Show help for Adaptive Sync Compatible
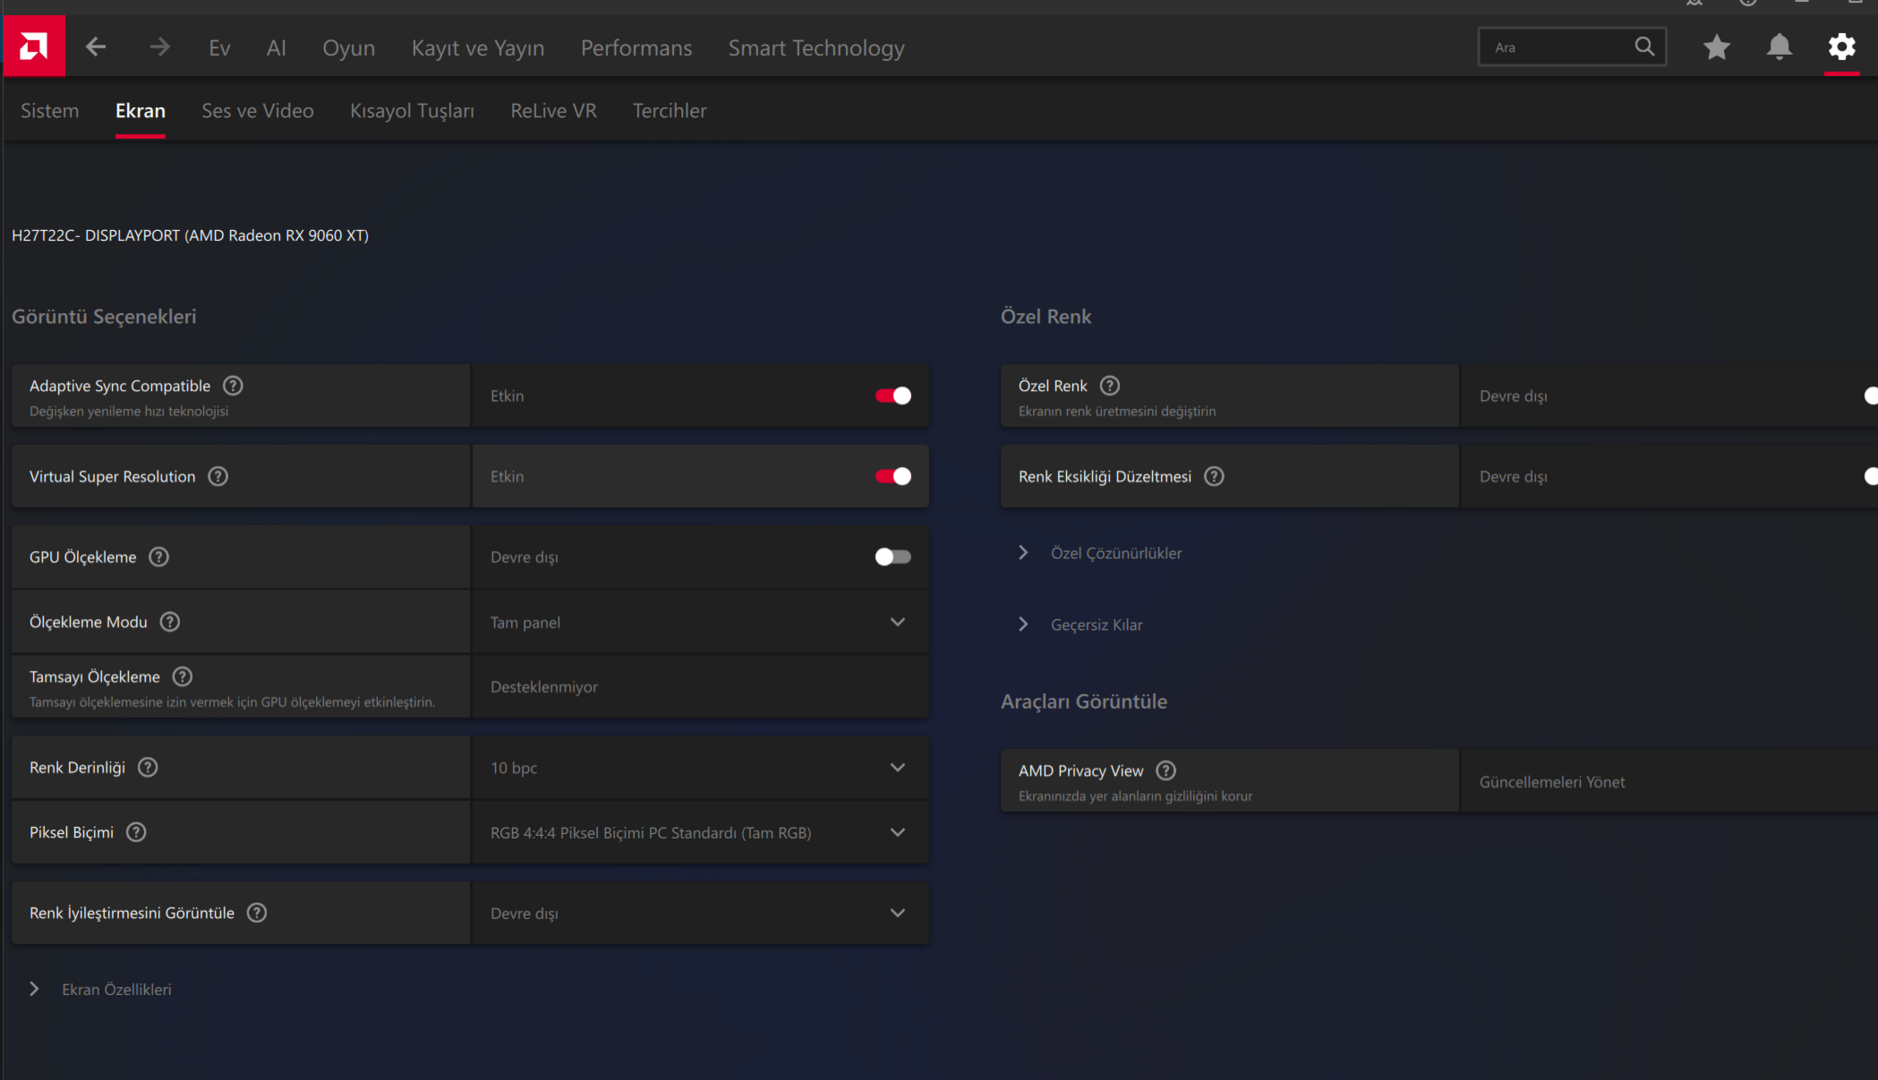Screen dimensions: 1878x1080 coord(233,386)
